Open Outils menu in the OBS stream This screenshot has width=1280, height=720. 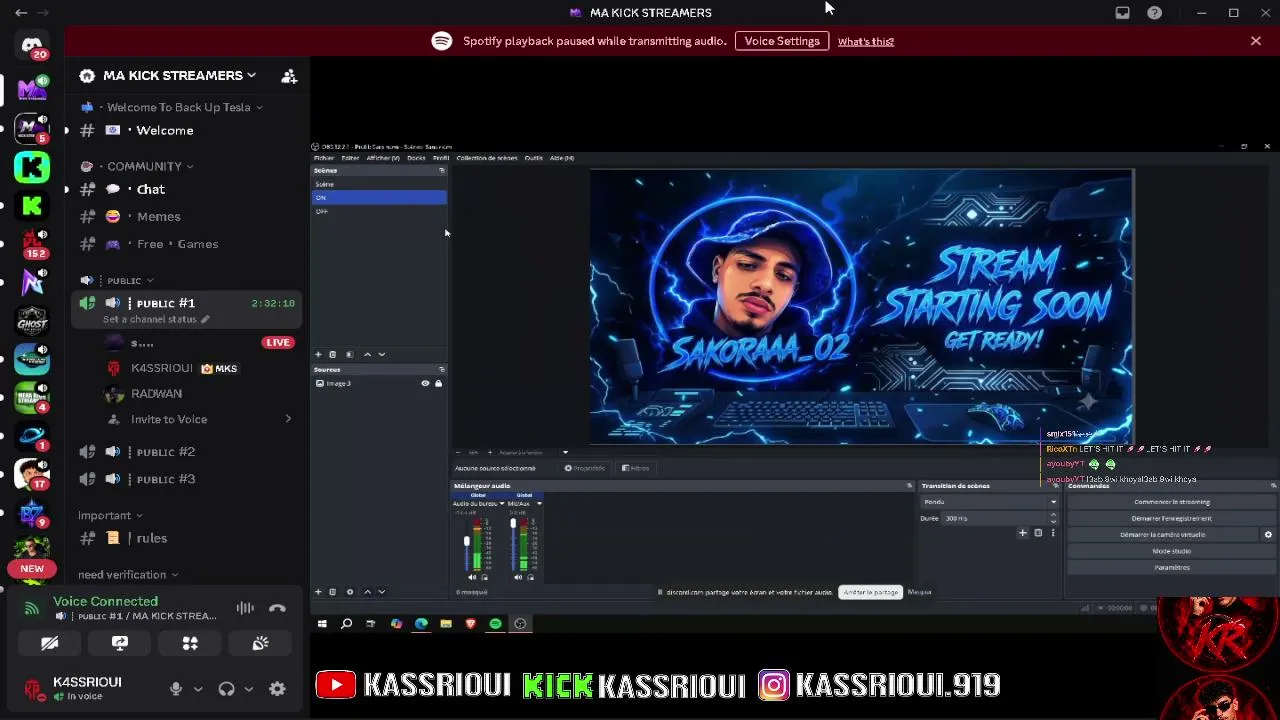[534, 158]
